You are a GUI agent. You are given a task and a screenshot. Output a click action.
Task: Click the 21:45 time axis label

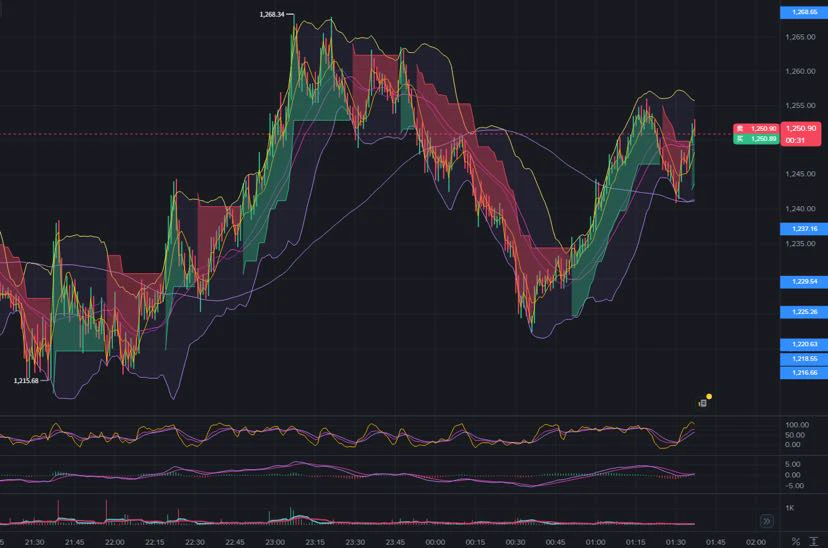point(74,542)
